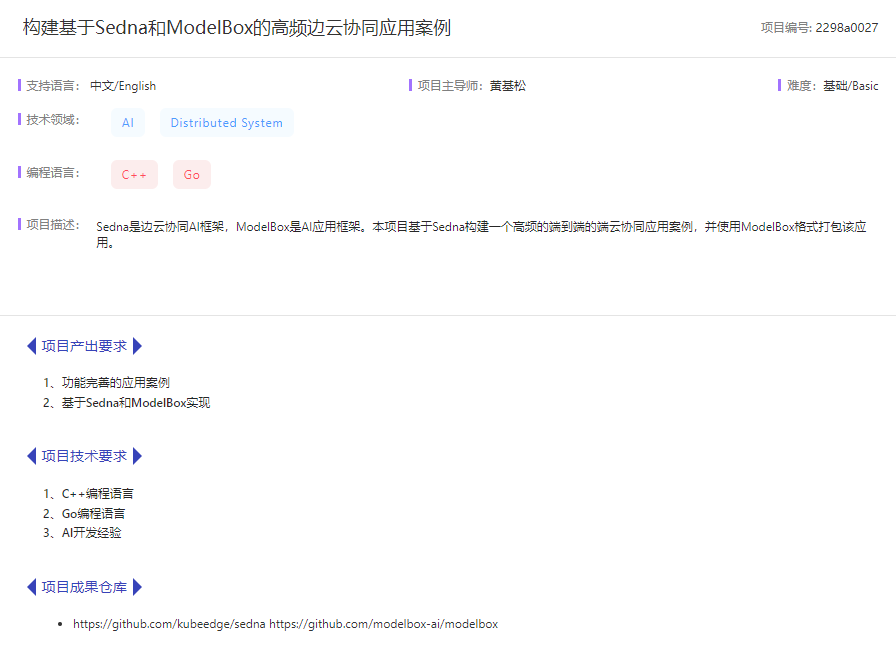This screenshot has width=896, height=646.
Task: Click output item 功能完善的应用案例
Action: 115,382
